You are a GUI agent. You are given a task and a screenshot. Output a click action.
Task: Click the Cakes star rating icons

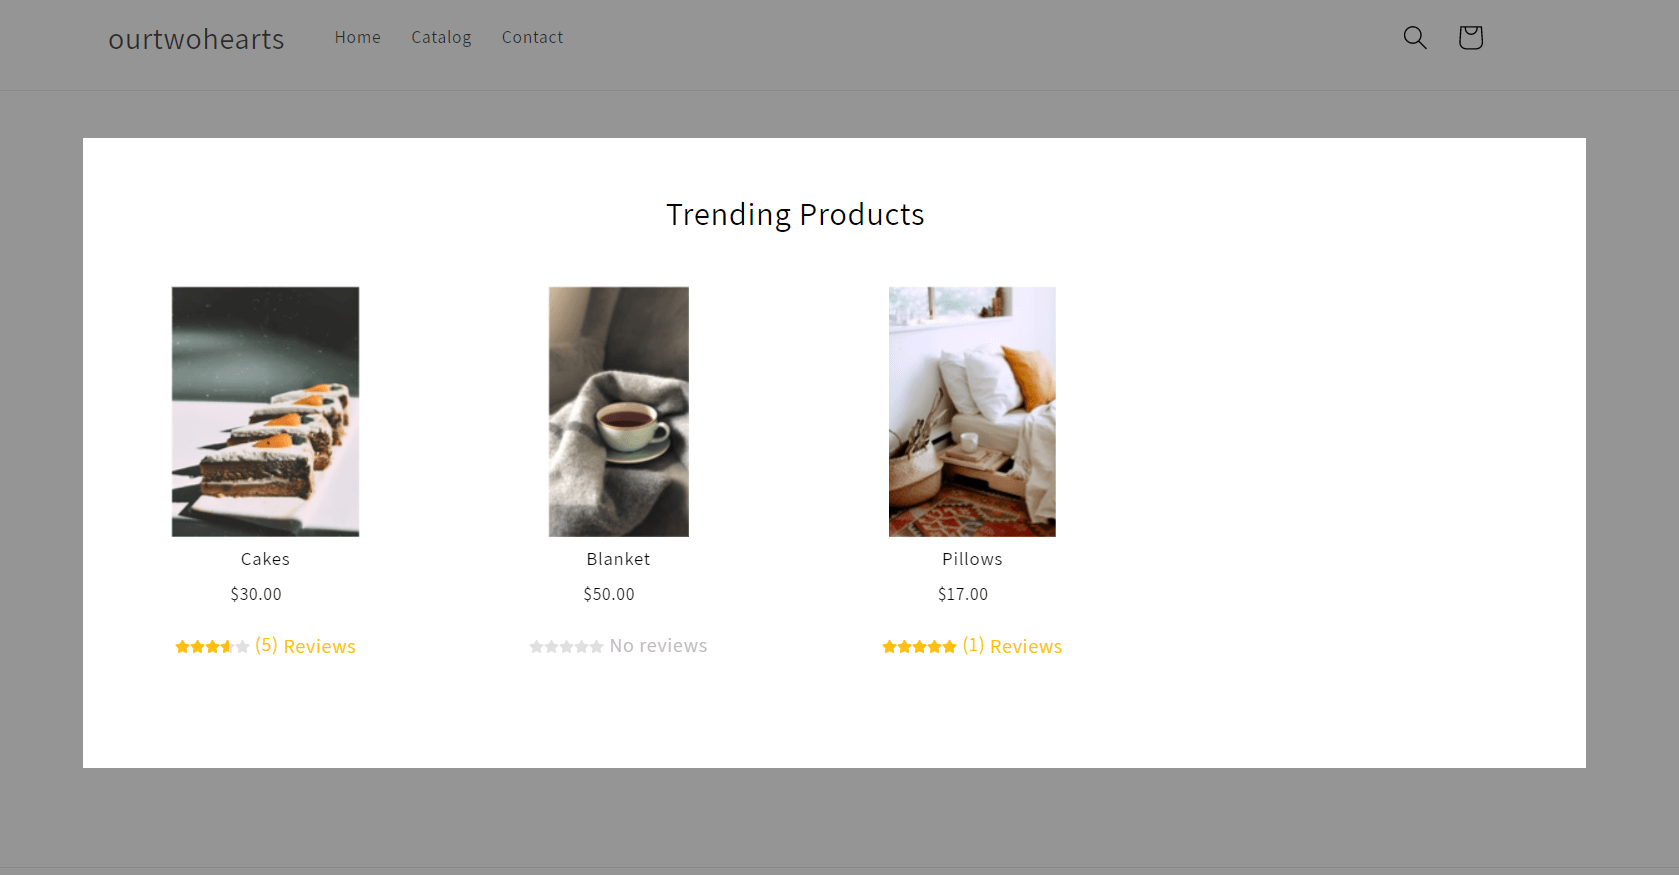[x=212, y=647]
